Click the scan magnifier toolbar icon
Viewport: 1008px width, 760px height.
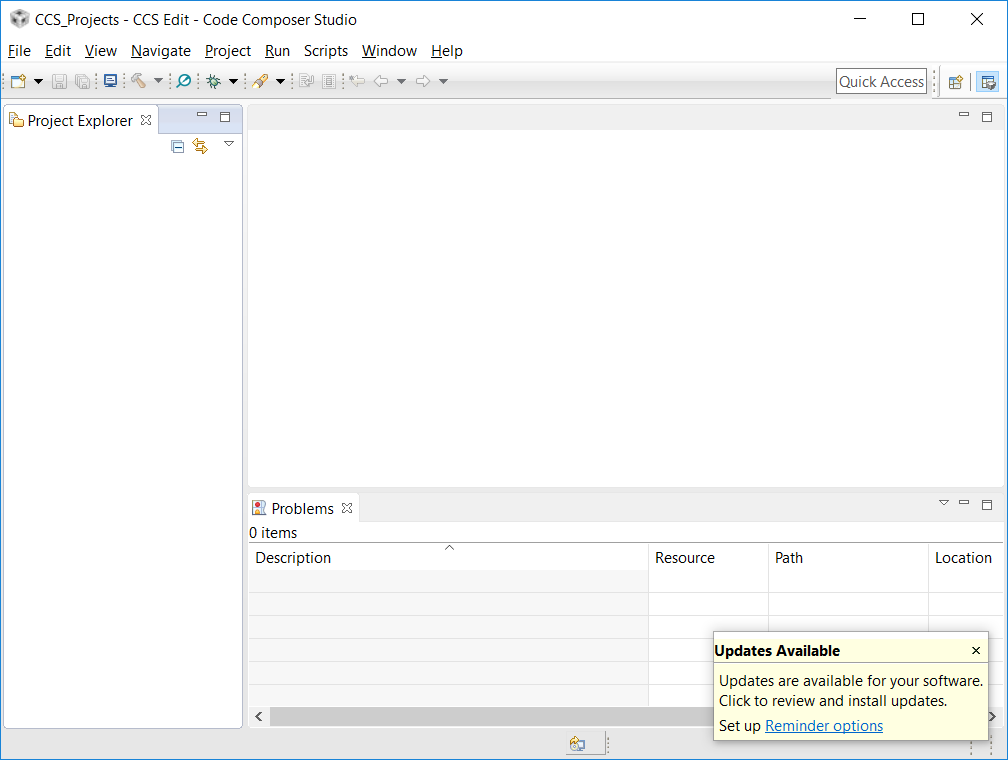(x=183, y=81)
